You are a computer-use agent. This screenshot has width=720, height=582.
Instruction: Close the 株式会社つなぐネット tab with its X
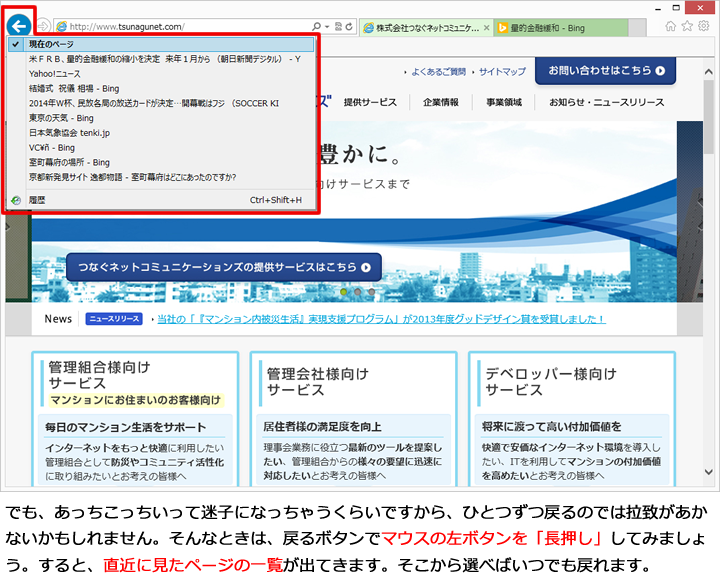[x=487, y=28]
